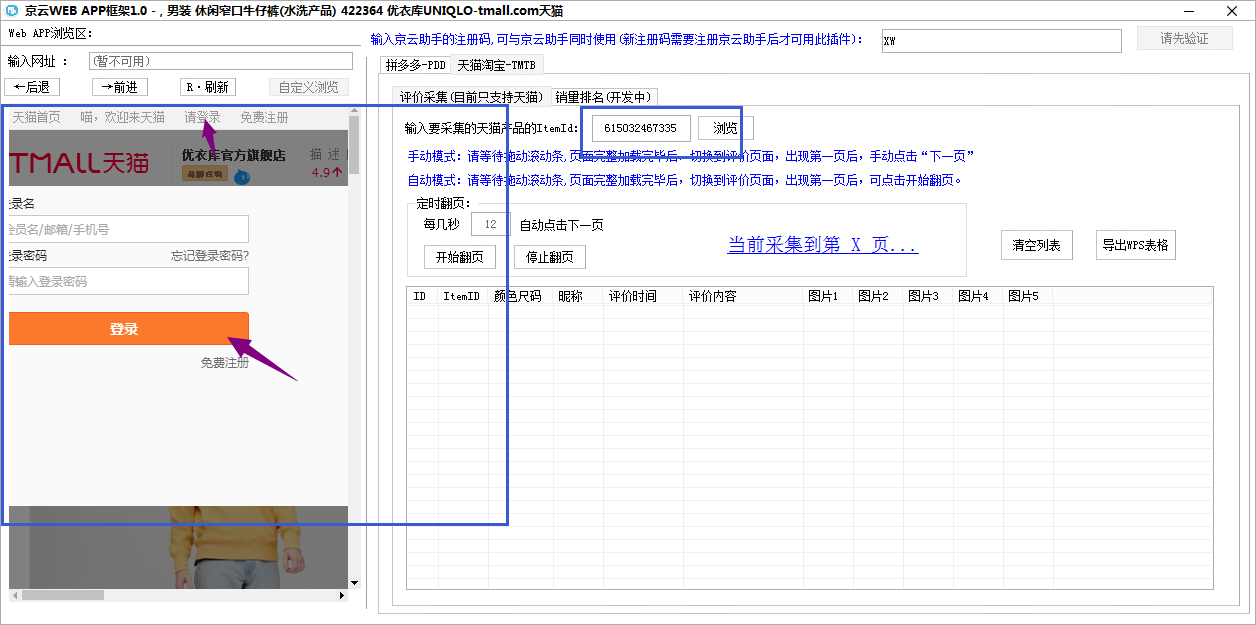Click the 前进 forward button

[x=119, y=87]
